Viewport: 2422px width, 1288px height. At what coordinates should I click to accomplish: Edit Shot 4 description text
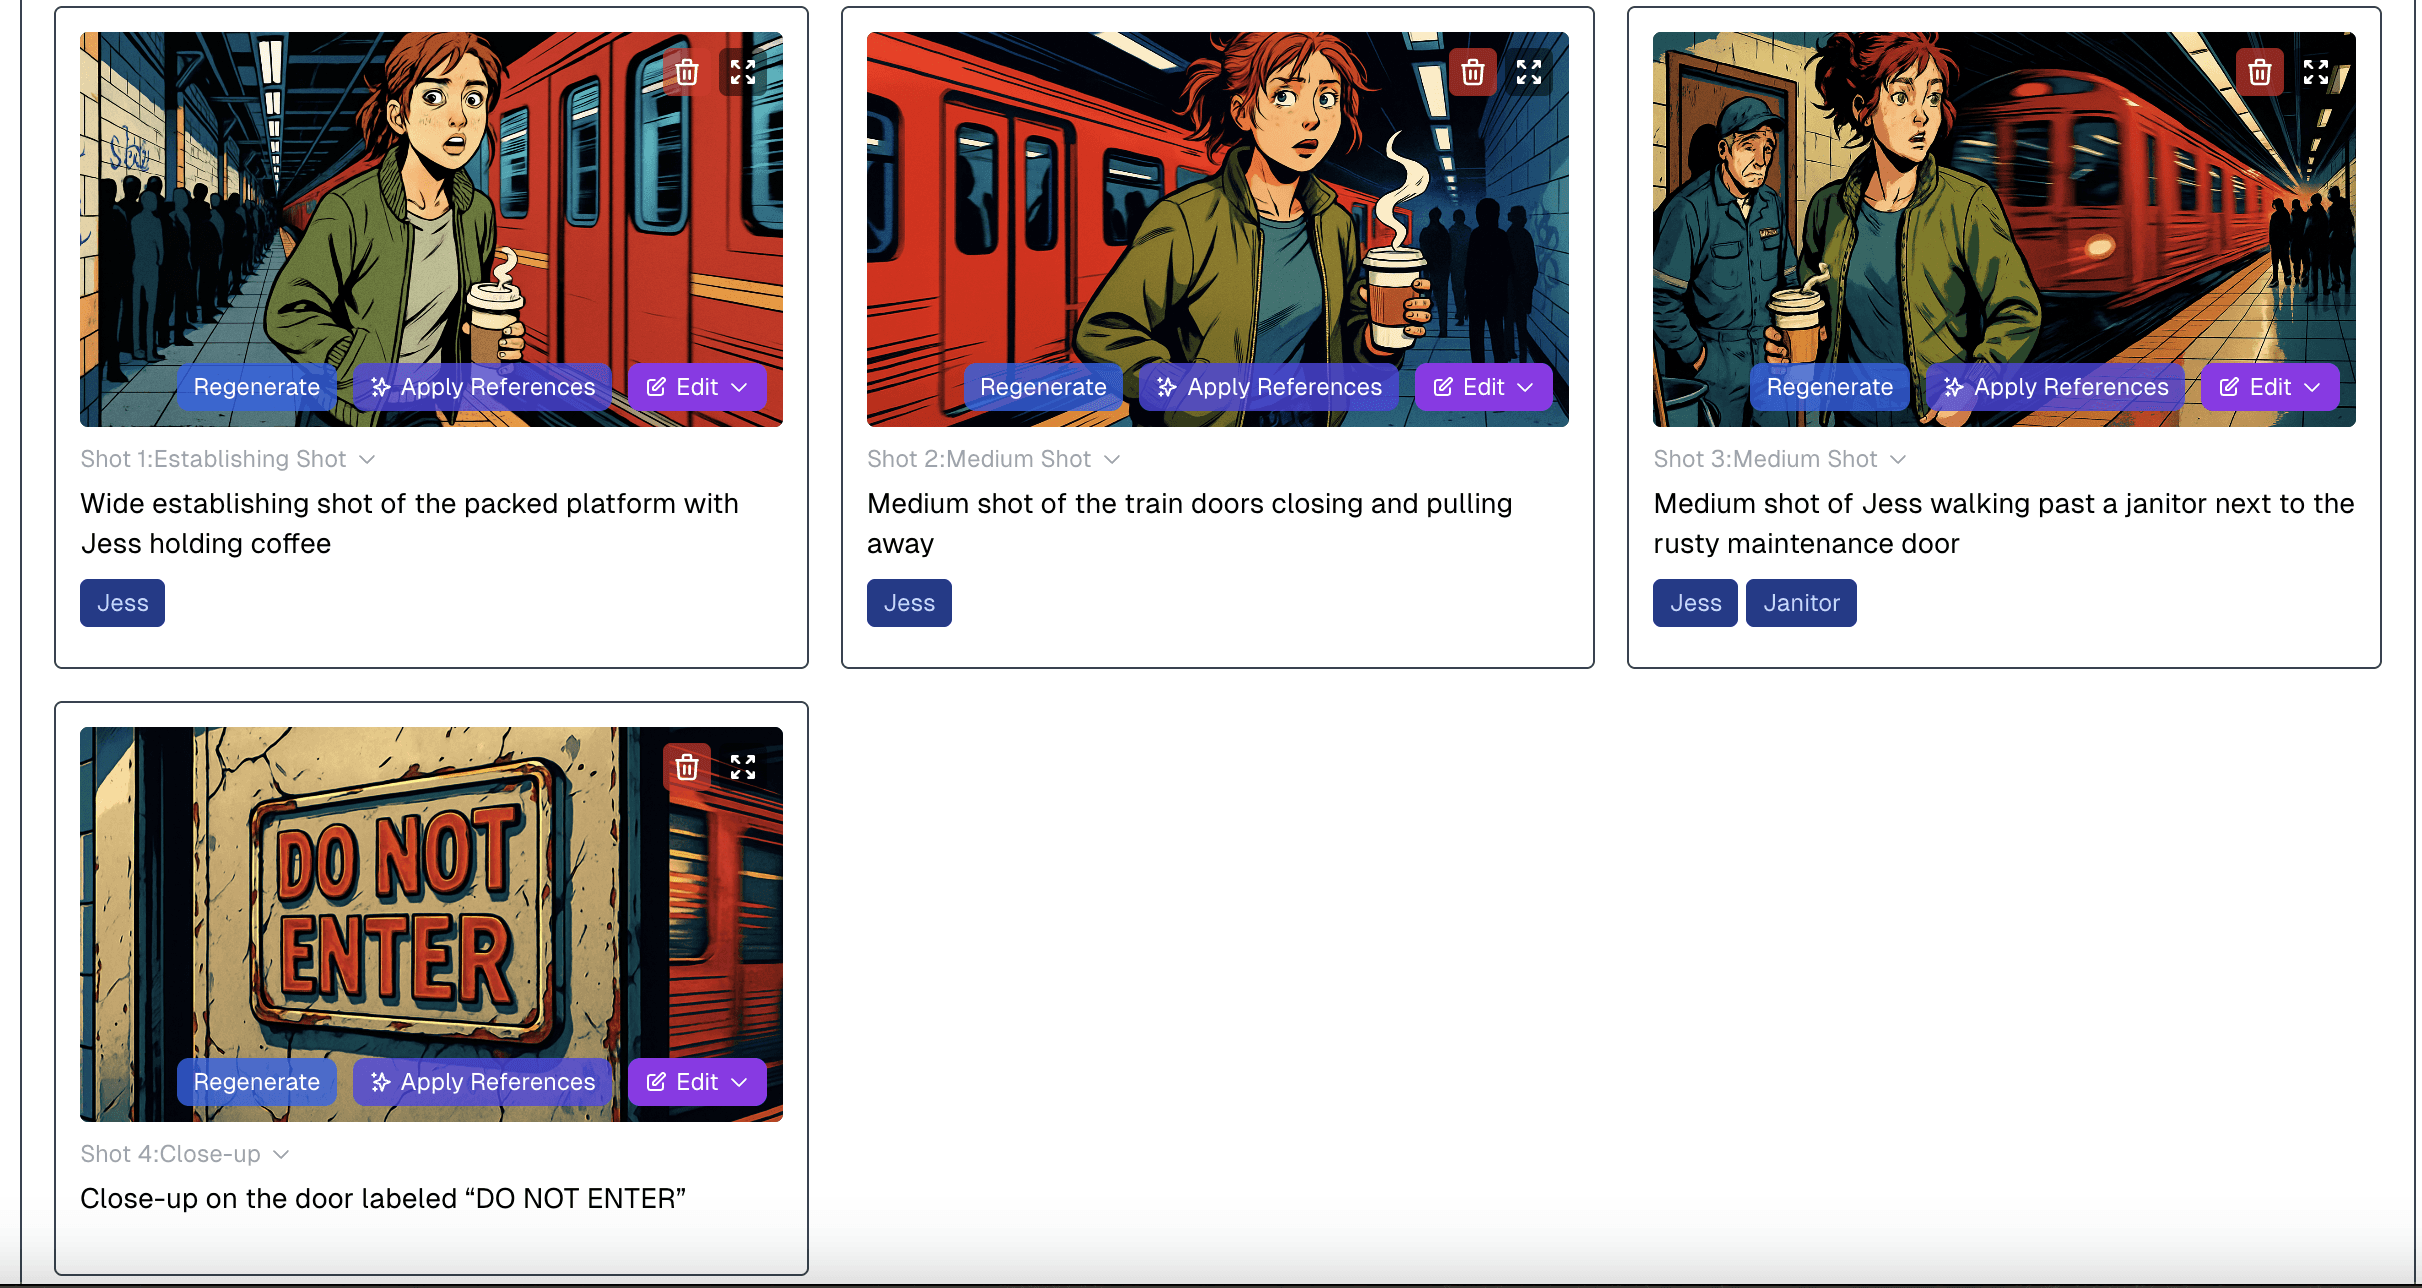coord(383,1198)
